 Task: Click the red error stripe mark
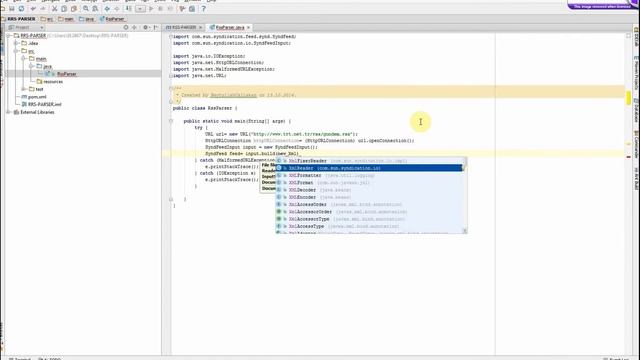click(629, 157)
